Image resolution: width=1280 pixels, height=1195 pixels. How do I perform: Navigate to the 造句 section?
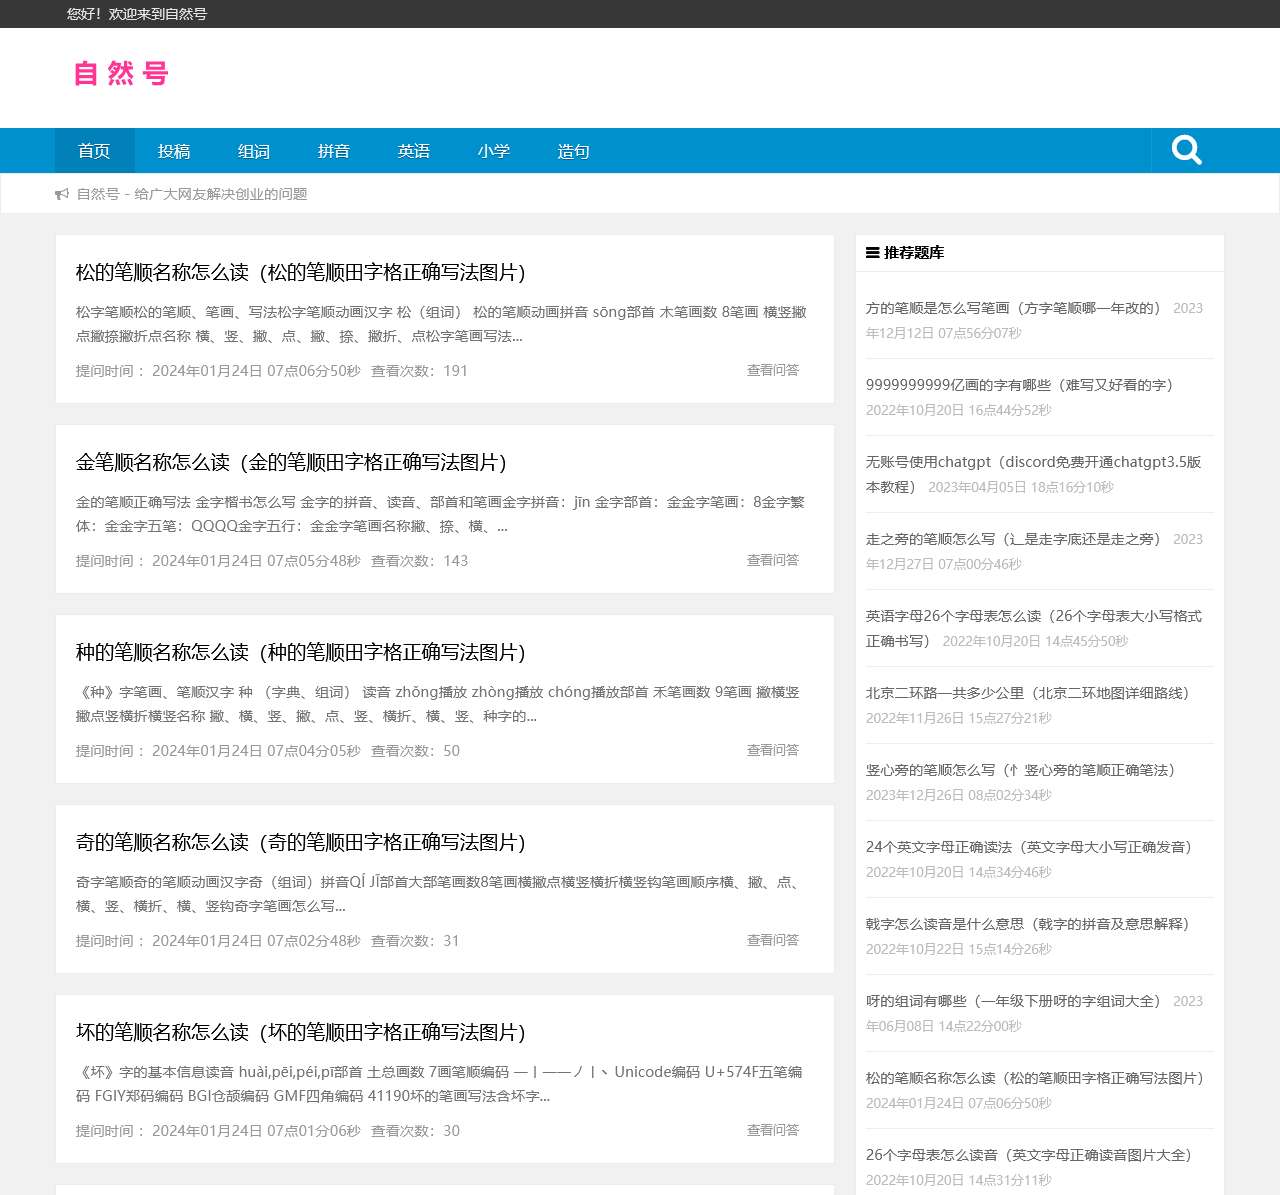coord(574,151)
